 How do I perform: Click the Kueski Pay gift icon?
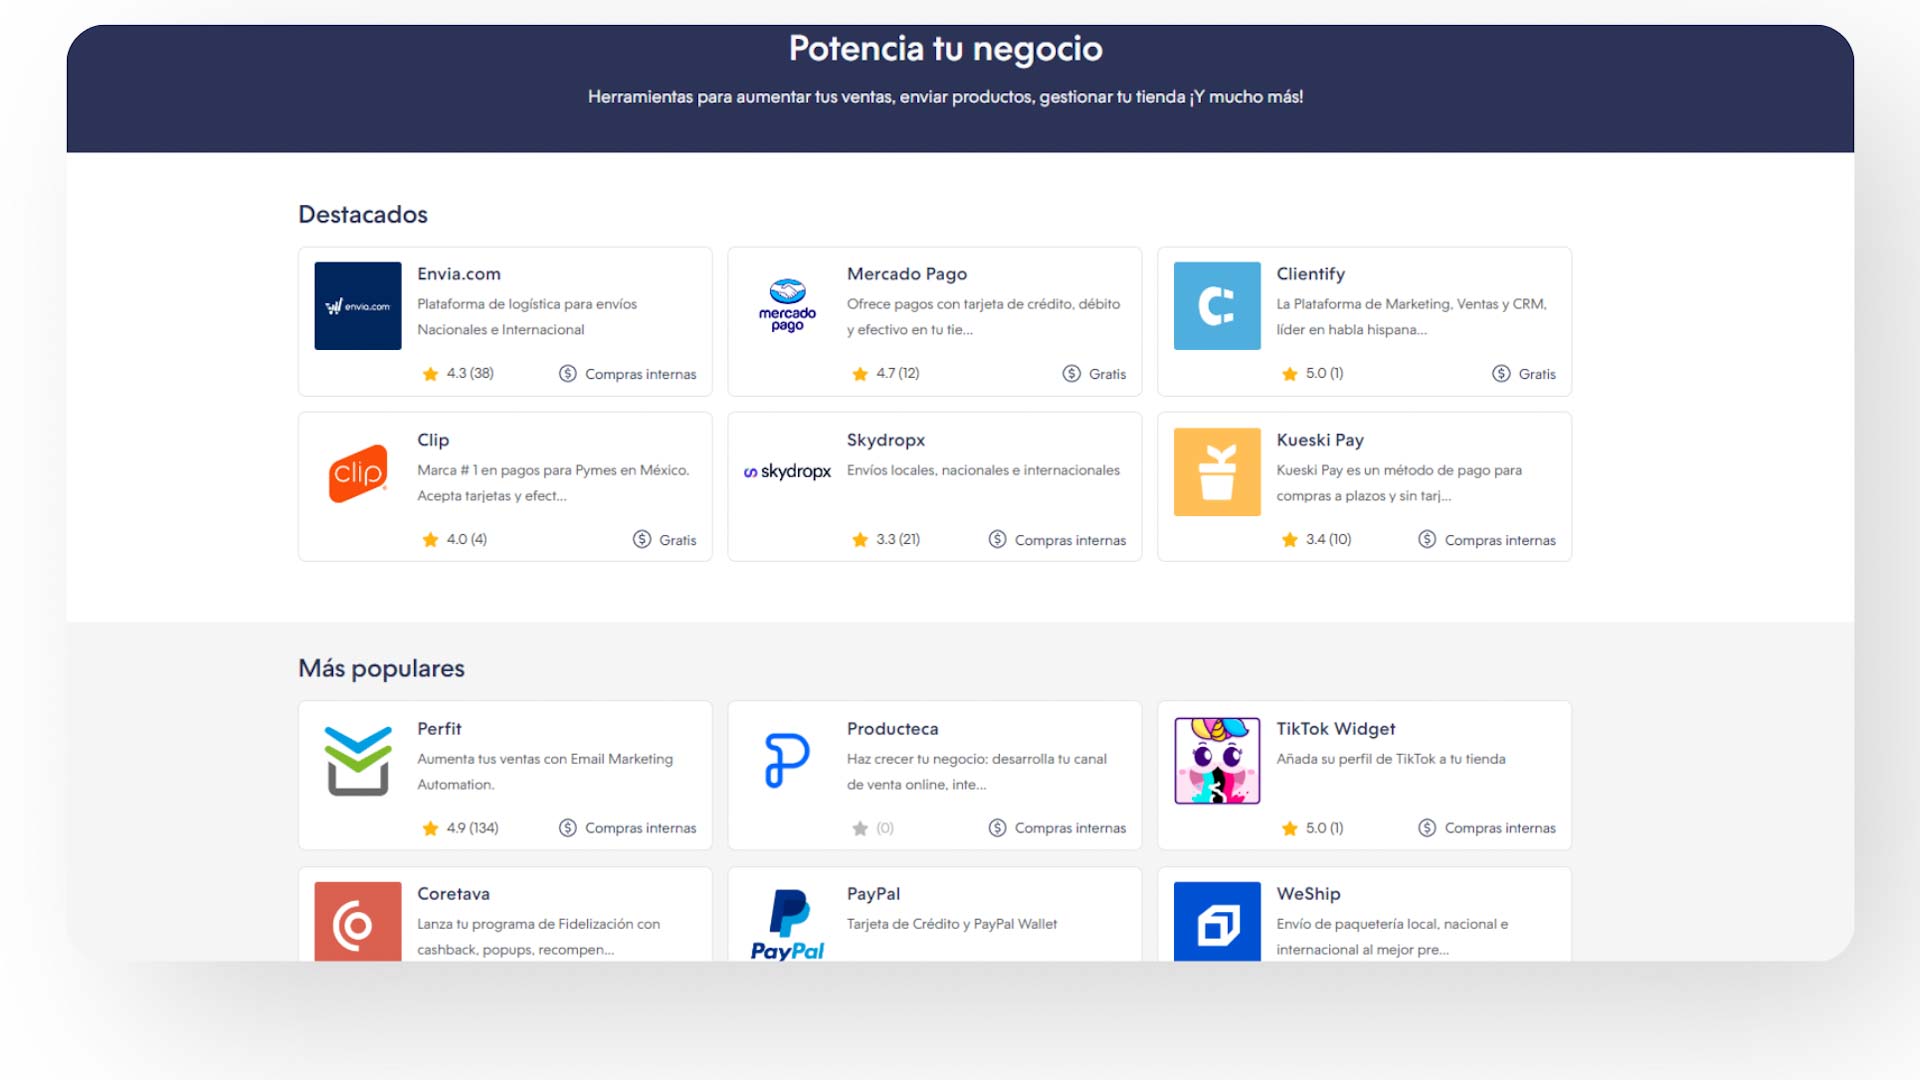1217,471
